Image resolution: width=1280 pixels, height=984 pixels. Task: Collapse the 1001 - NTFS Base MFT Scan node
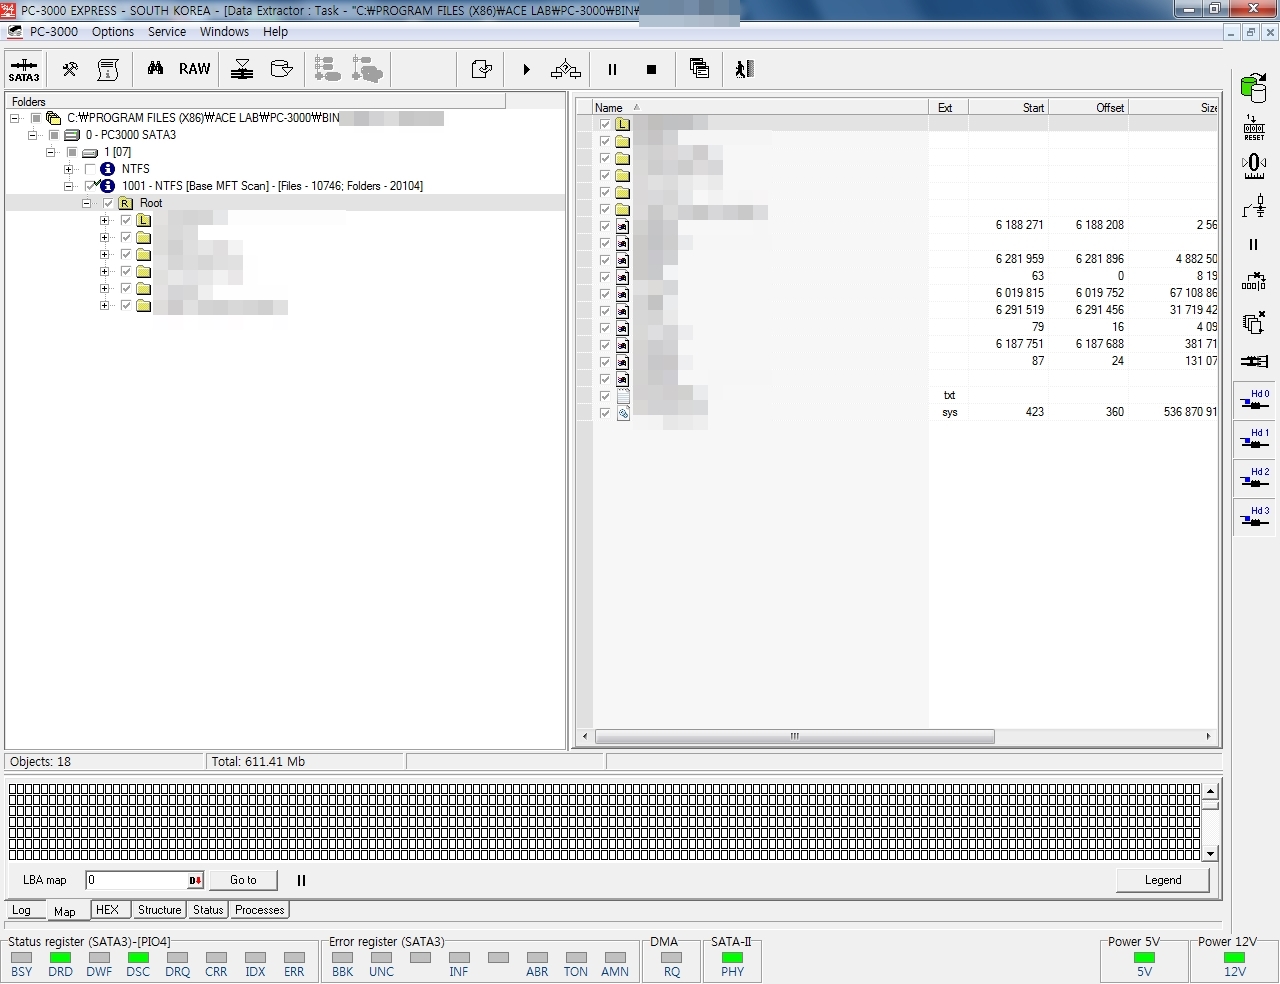point(69,186)
